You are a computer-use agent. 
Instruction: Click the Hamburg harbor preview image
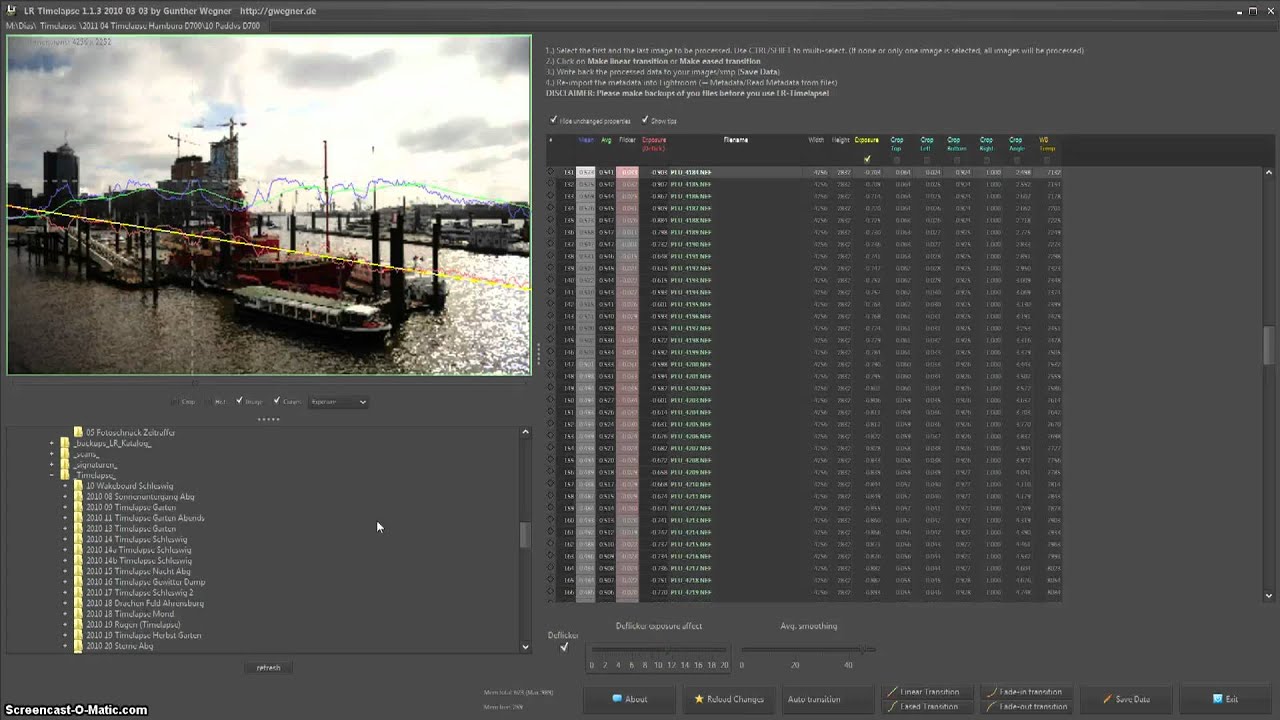[269, 205]
